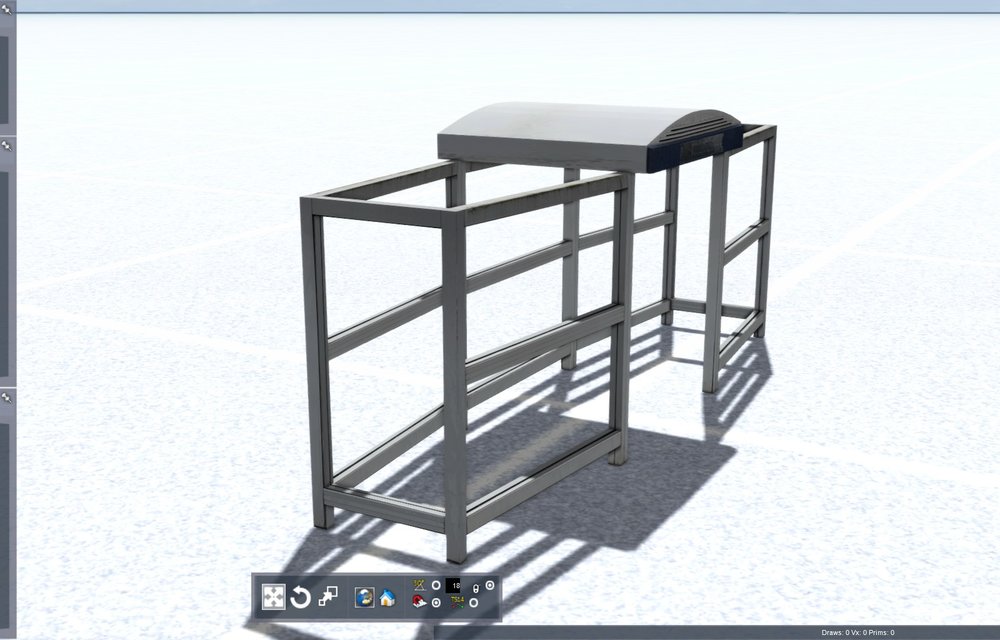Click the lowest pin icon on left edge
1000x640 pixels.
pos(7,398)
